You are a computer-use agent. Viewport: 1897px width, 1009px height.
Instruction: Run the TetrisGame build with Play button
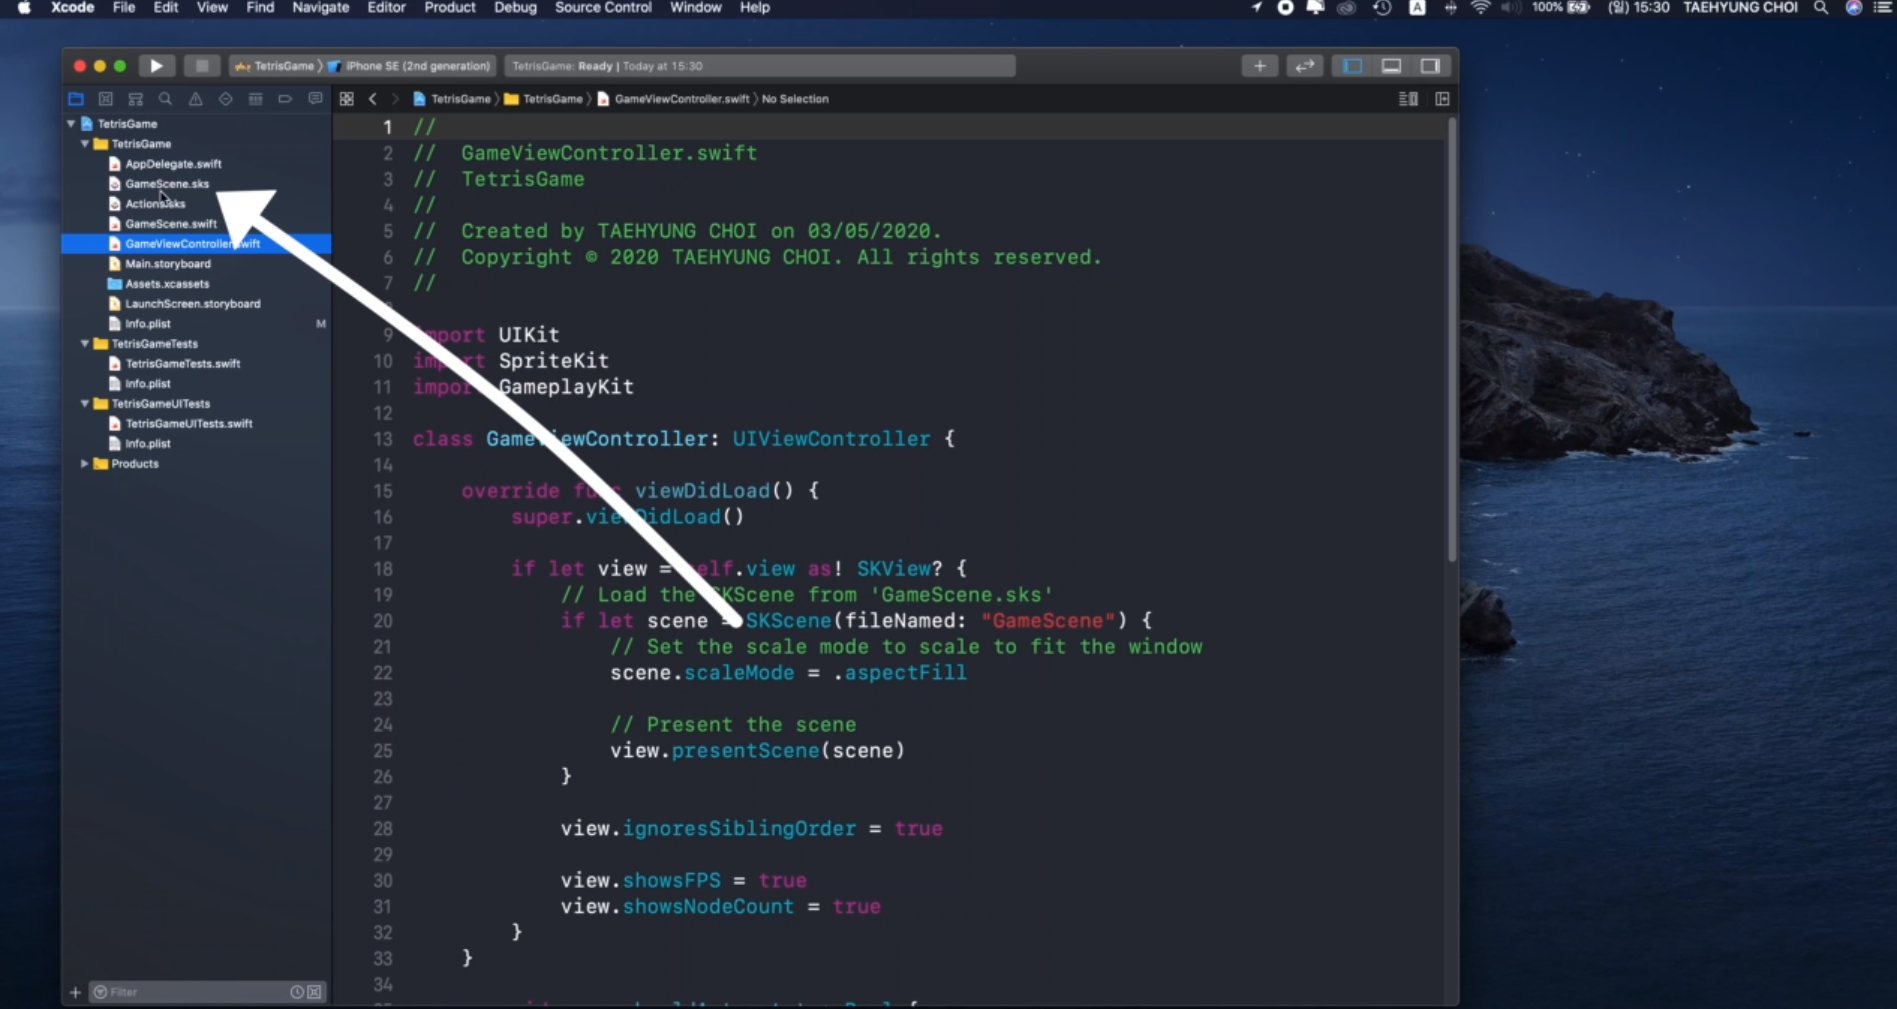pyautogui.click(x=156, y=66)
